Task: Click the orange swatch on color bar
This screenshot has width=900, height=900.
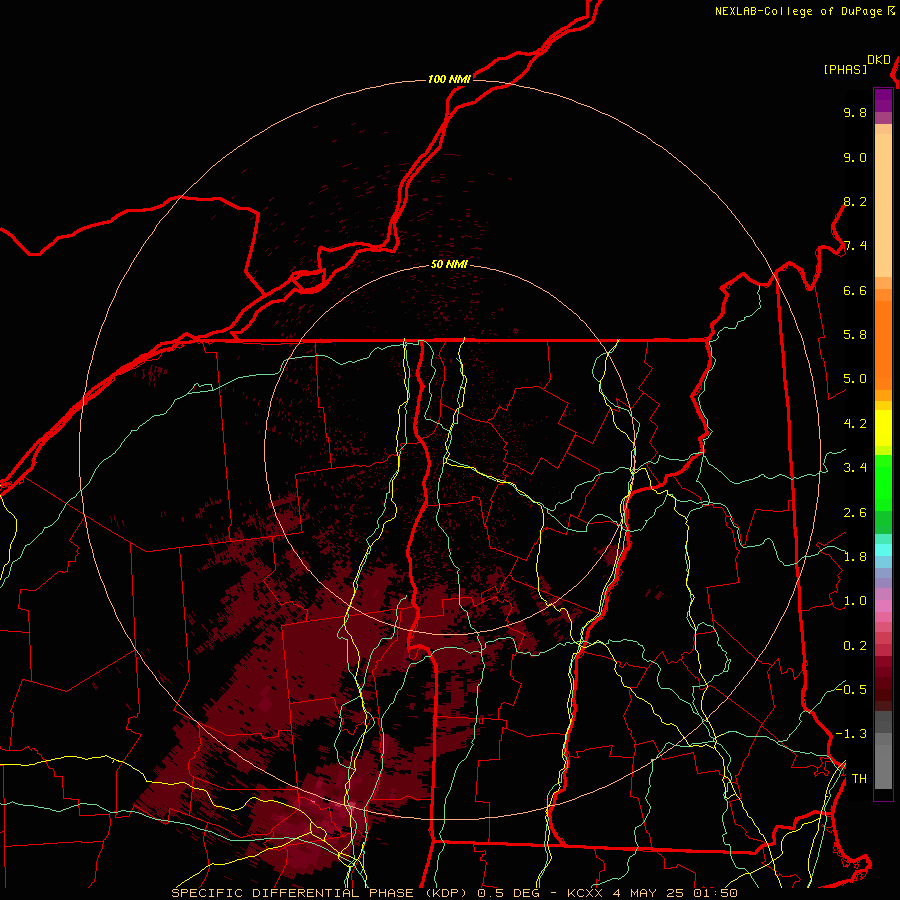Action: click(x=883, y=345)
